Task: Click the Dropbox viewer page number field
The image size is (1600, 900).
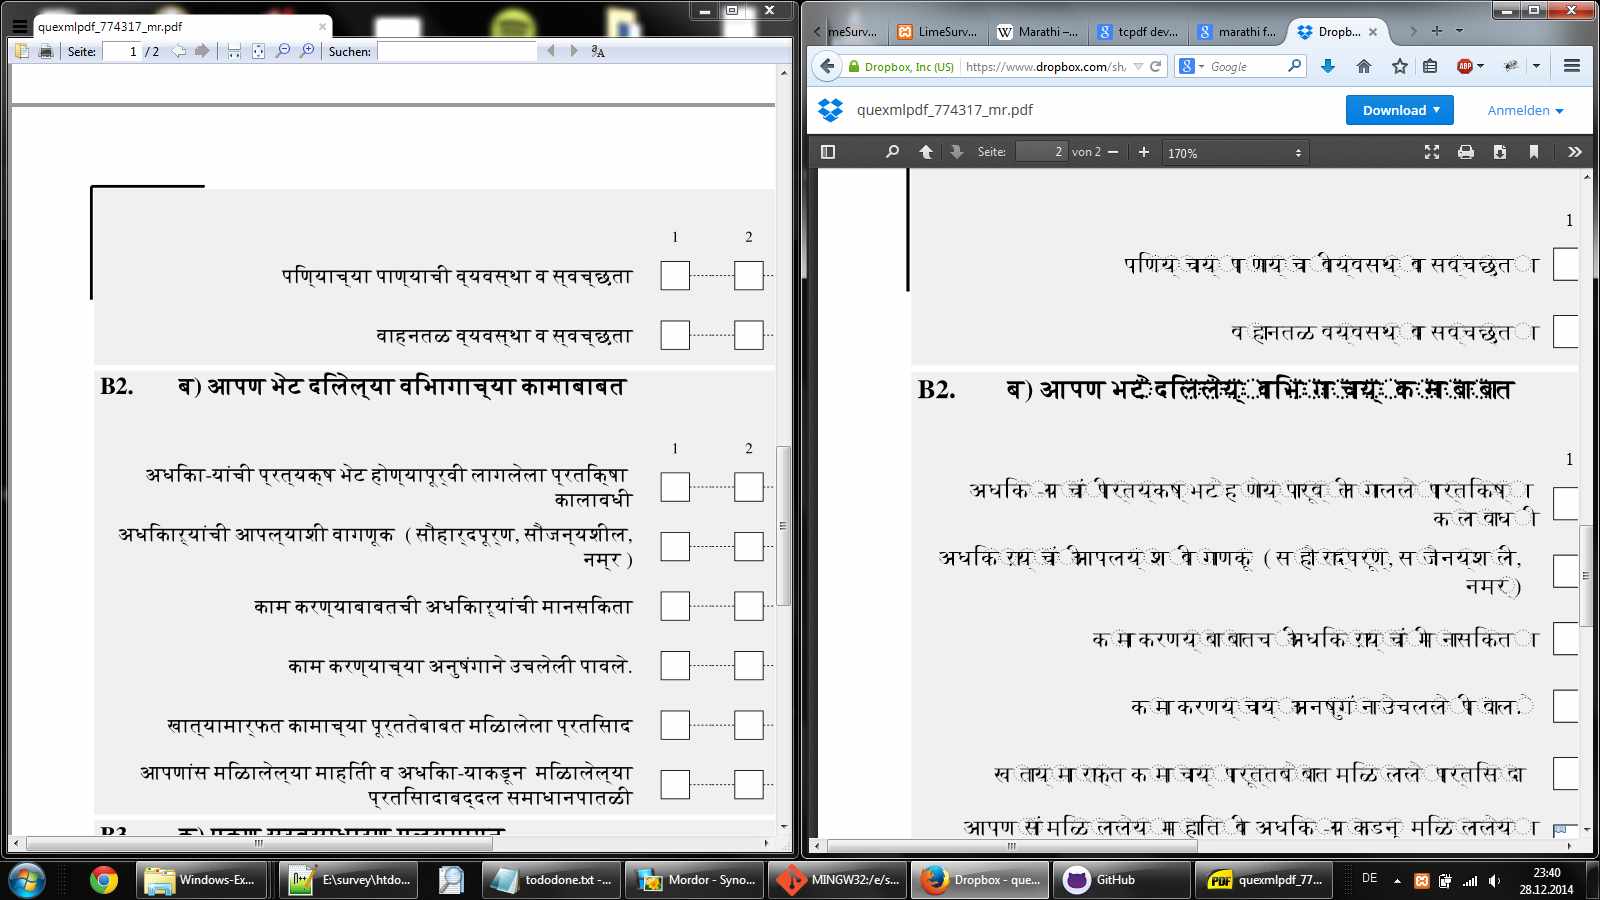Action: point(1041,152)
